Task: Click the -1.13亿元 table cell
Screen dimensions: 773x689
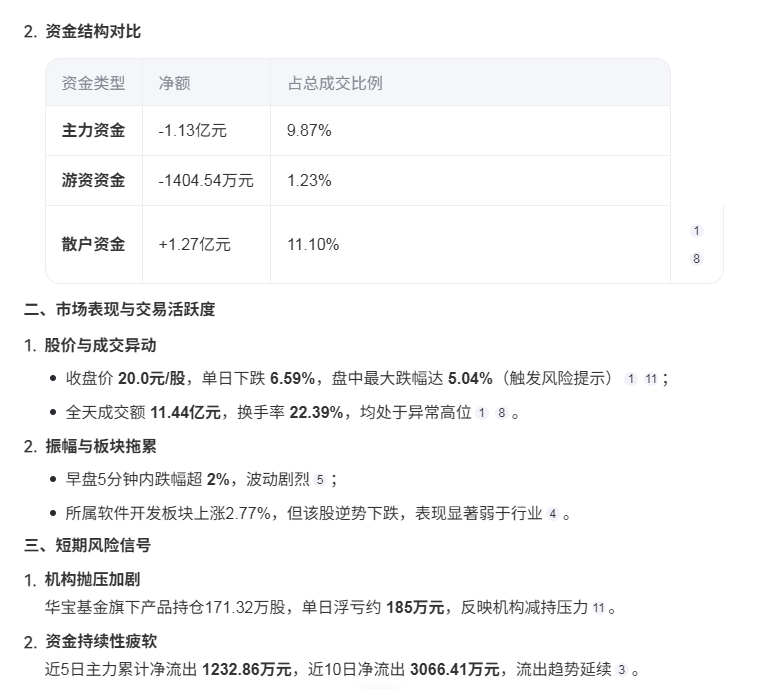Action: 192,131
